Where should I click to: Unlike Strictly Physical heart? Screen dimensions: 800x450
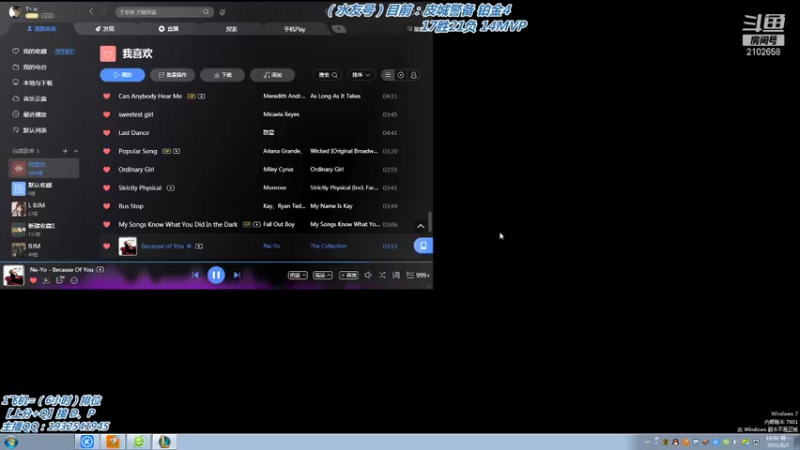click(107, 188)
